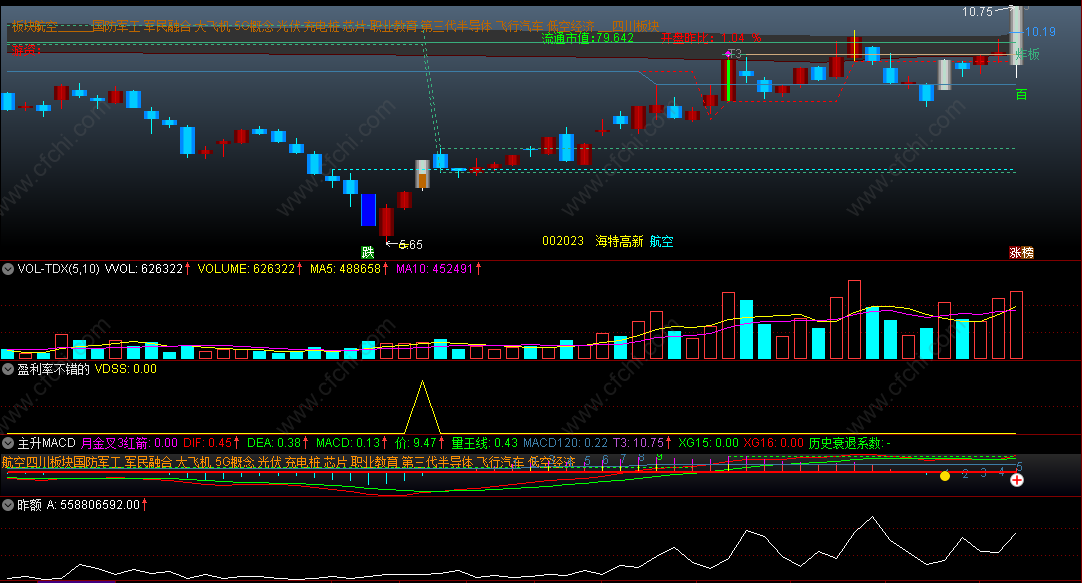This screenshot has height=583, width=1082.
Task: Click the green-striped red candle below T3 marker
Action: tap(728, 81)
